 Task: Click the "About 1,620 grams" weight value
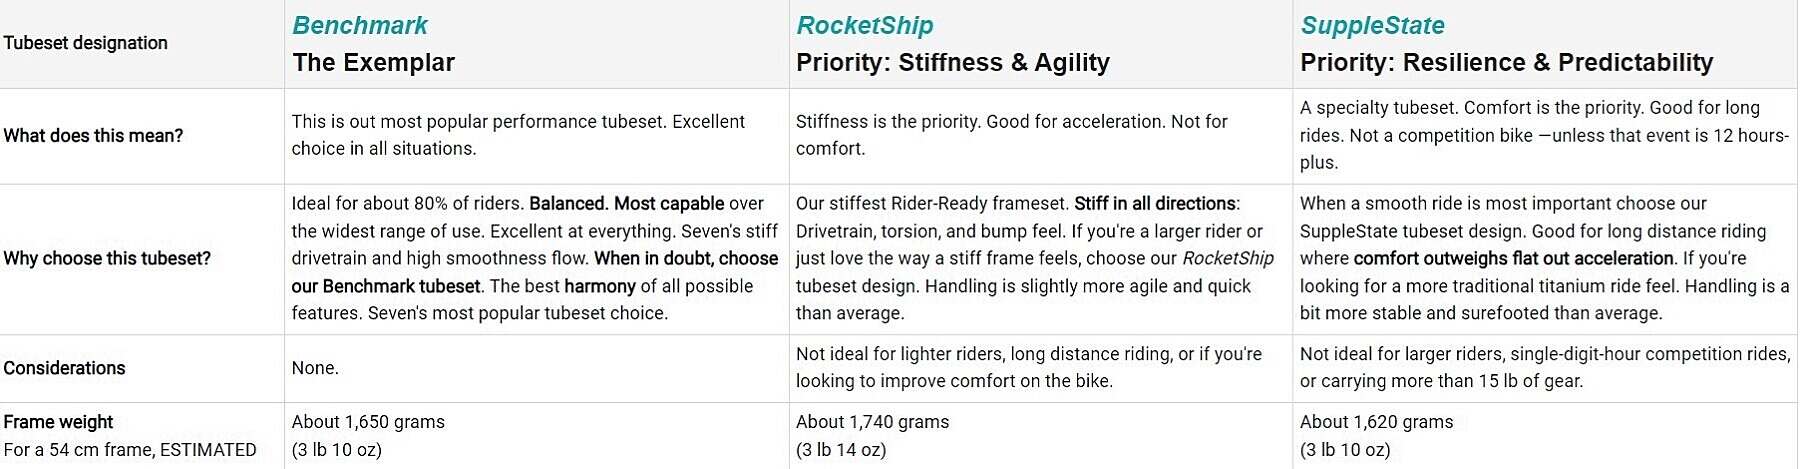tap(1376, 422)
